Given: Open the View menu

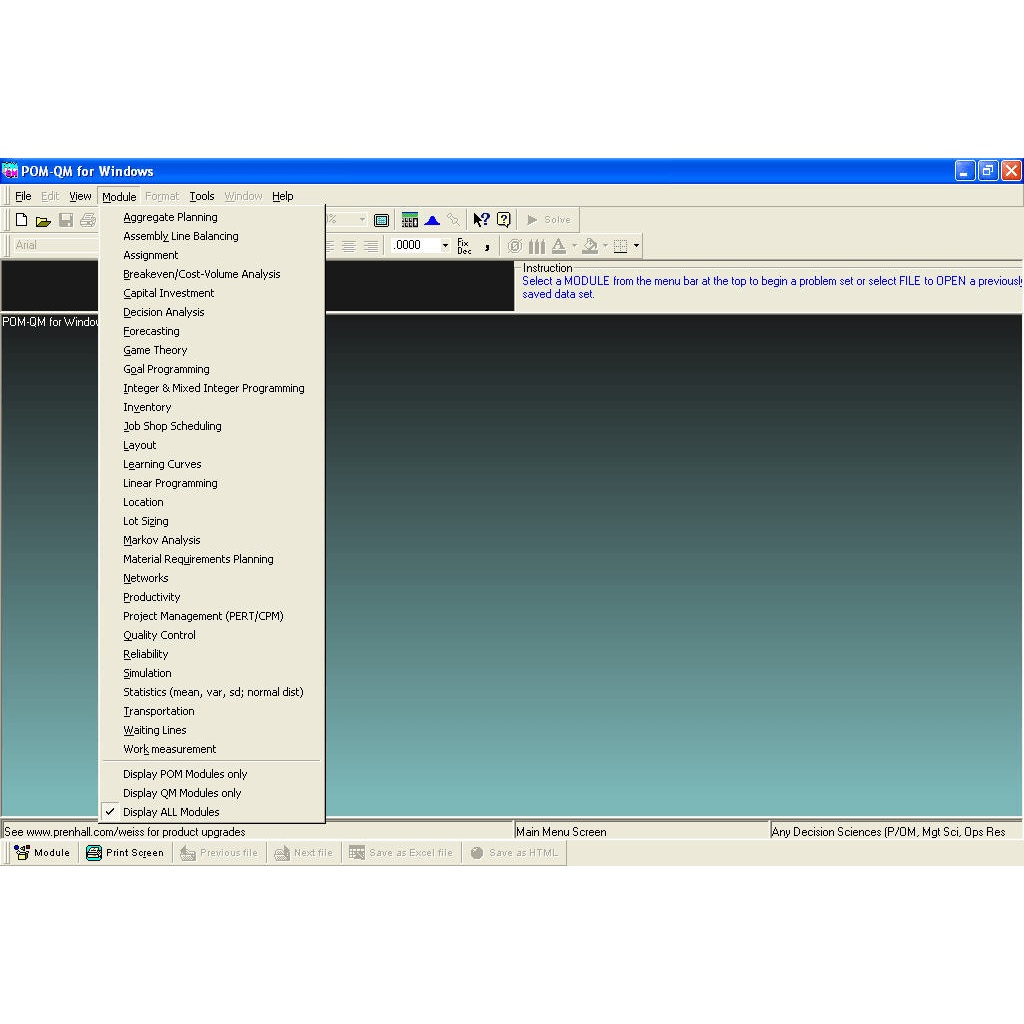Looking at the screenshot, I should (x=80, y=197).
